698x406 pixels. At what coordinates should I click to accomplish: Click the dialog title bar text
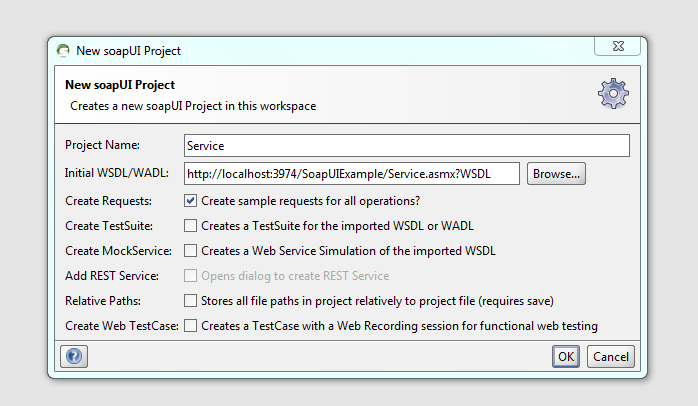point(128,50)
